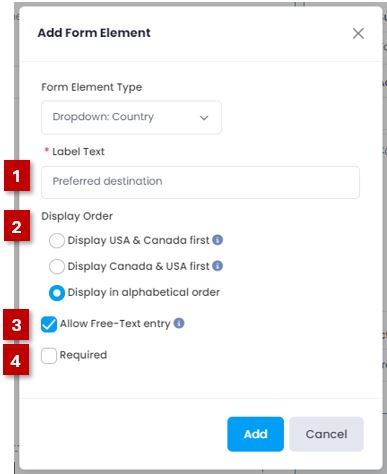Select Display Canada & USA first radio option
387x474 pixels.
click(x=57, y=266)
